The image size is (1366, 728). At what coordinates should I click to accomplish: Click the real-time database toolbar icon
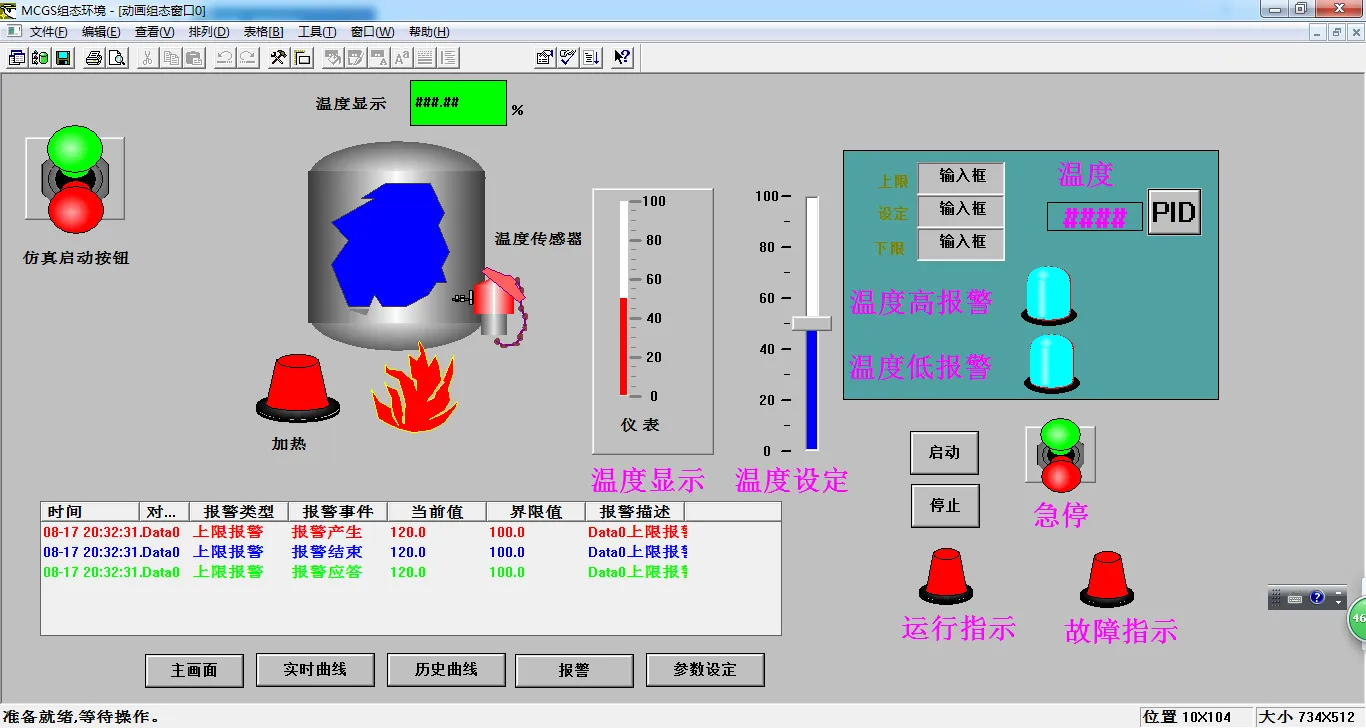coord(40,57)
